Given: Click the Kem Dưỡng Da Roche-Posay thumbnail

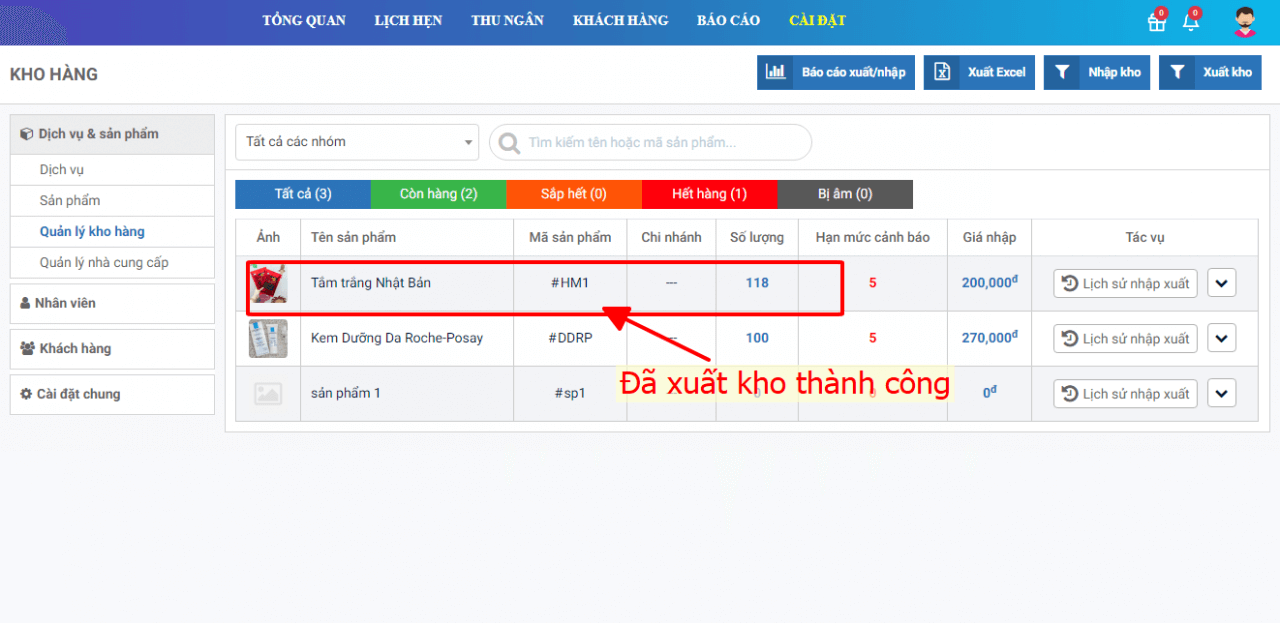Looking at the screenshot, I should 268,338.
